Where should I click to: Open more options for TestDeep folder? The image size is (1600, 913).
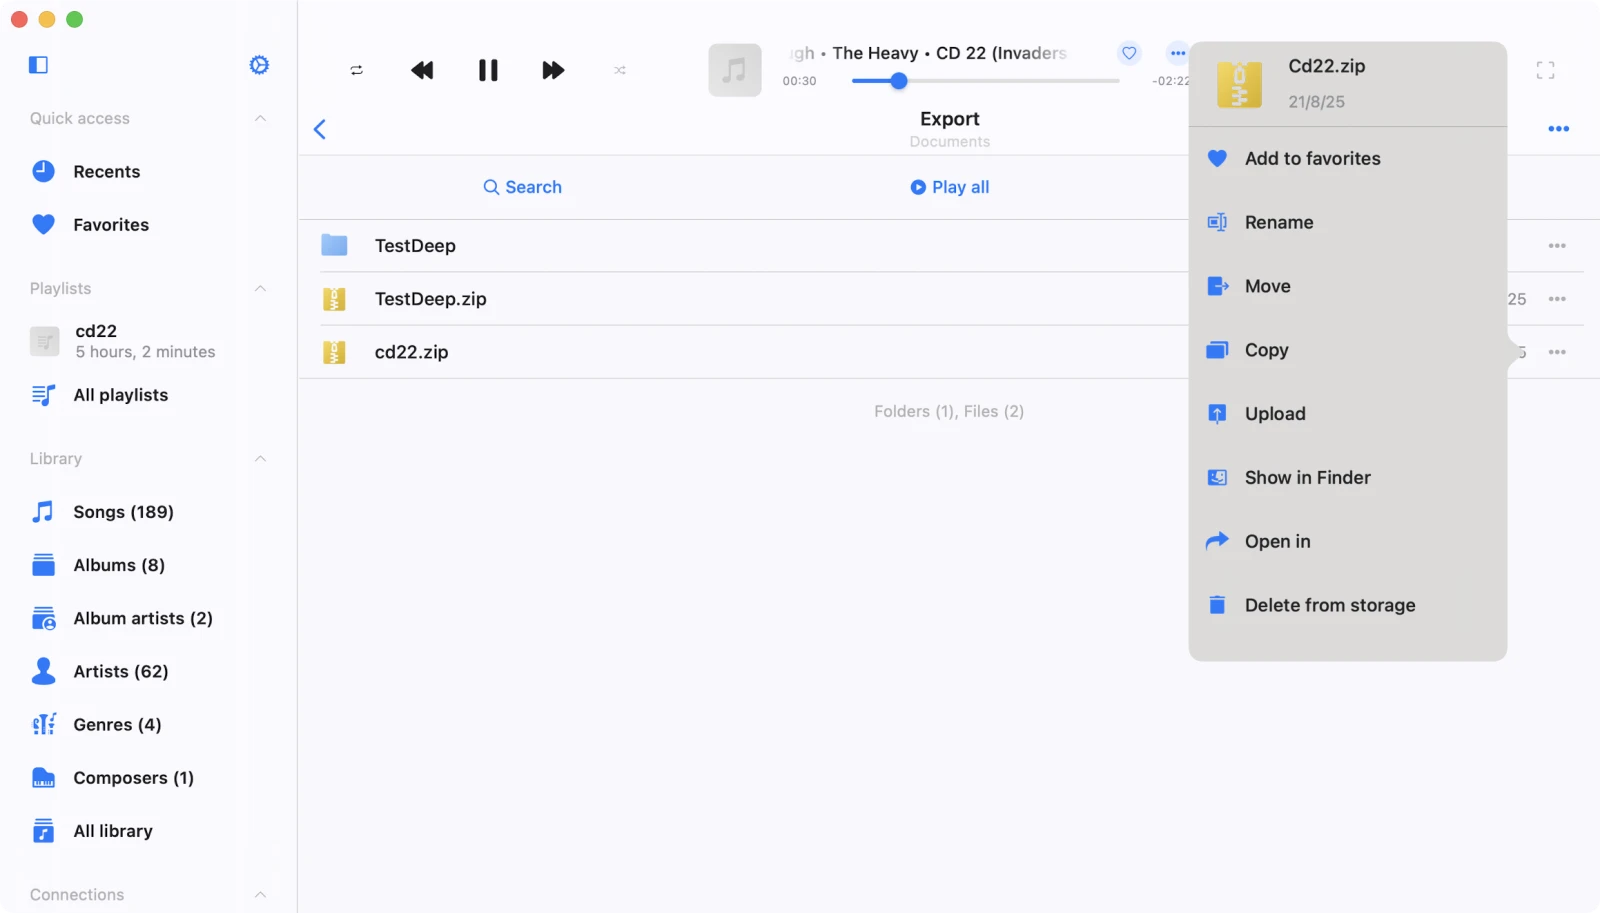tap(1557, 246)
